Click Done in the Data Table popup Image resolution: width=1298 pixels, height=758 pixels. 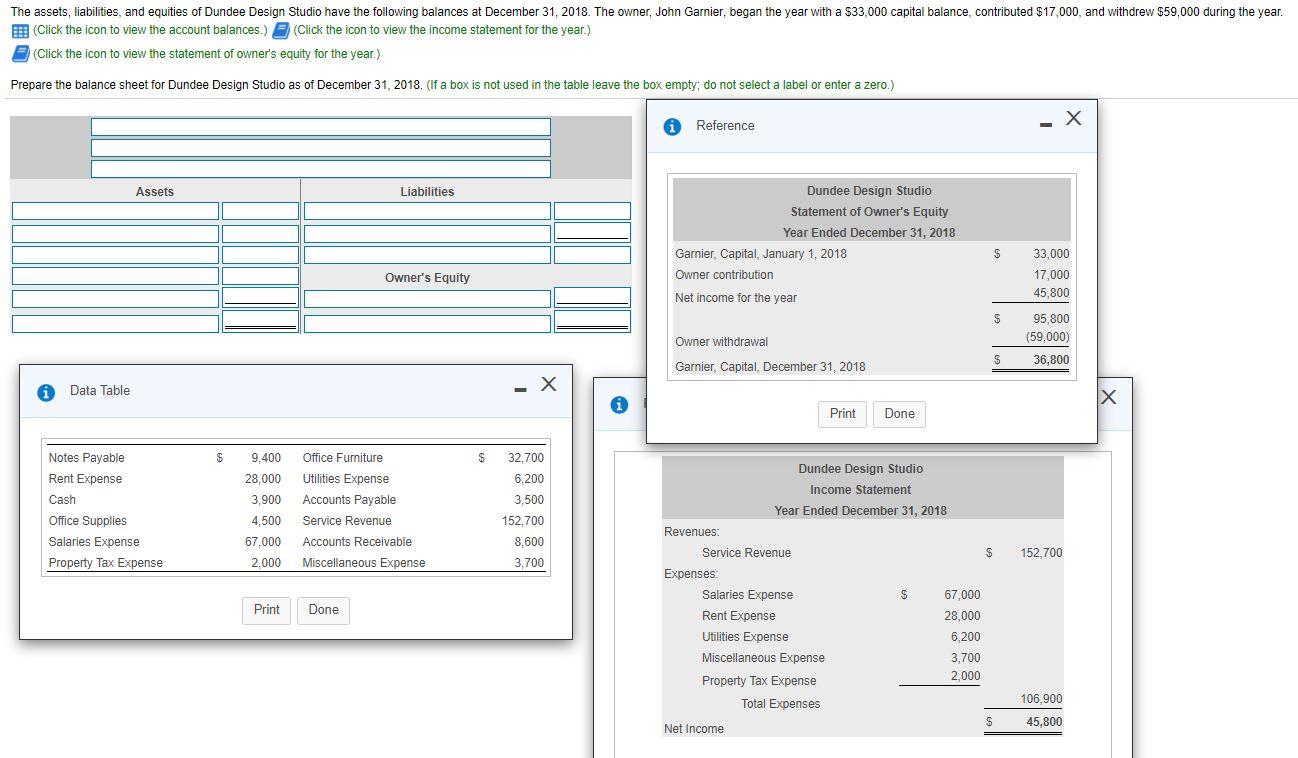point(324,610)
